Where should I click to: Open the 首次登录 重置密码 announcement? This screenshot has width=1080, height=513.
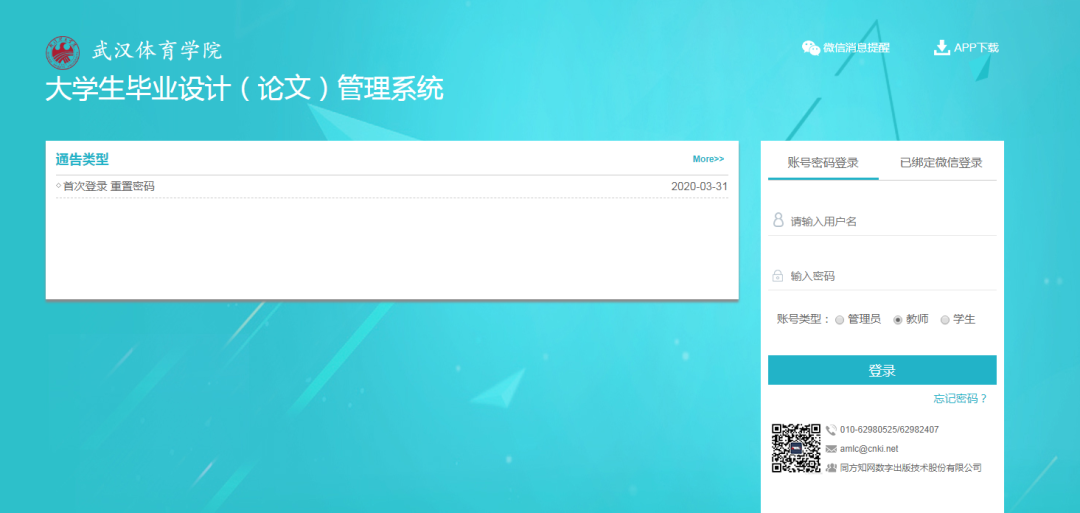pos(109,187)
